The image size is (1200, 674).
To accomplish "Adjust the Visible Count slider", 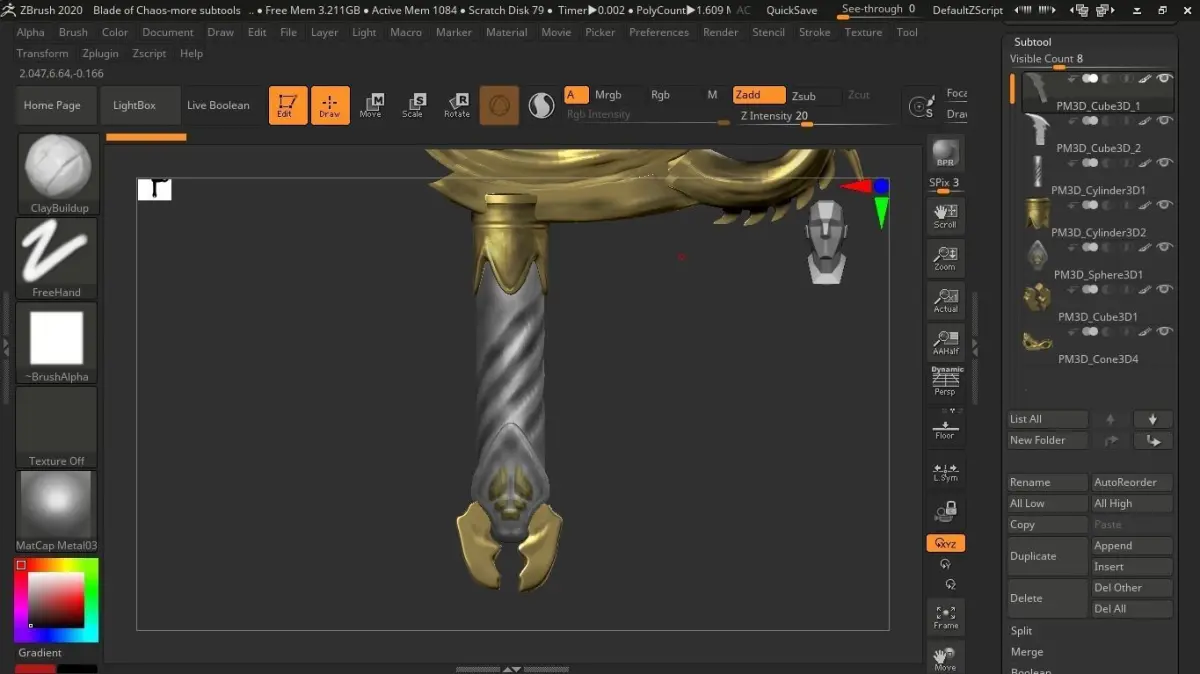I will click(1090, 61).
